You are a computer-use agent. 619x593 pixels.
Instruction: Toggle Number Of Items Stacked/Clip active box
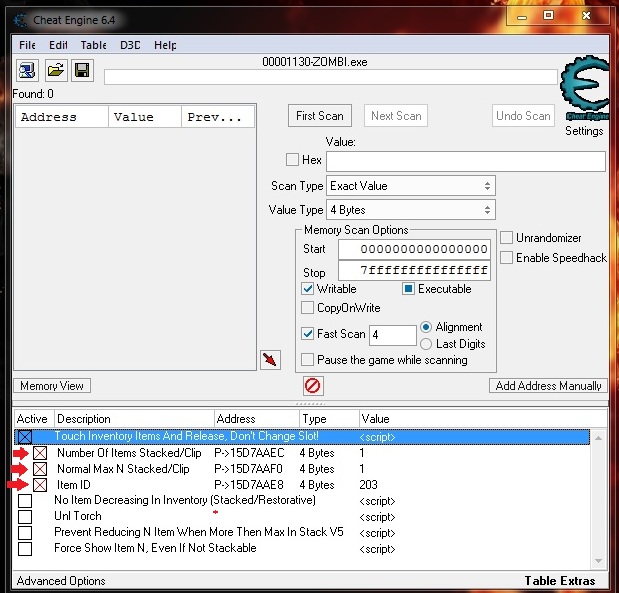coord(40,453)
